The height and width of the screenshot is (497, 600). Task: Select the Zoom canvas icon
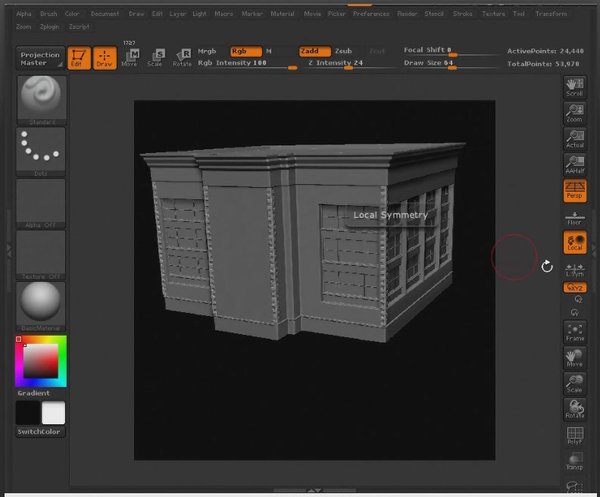575,113
